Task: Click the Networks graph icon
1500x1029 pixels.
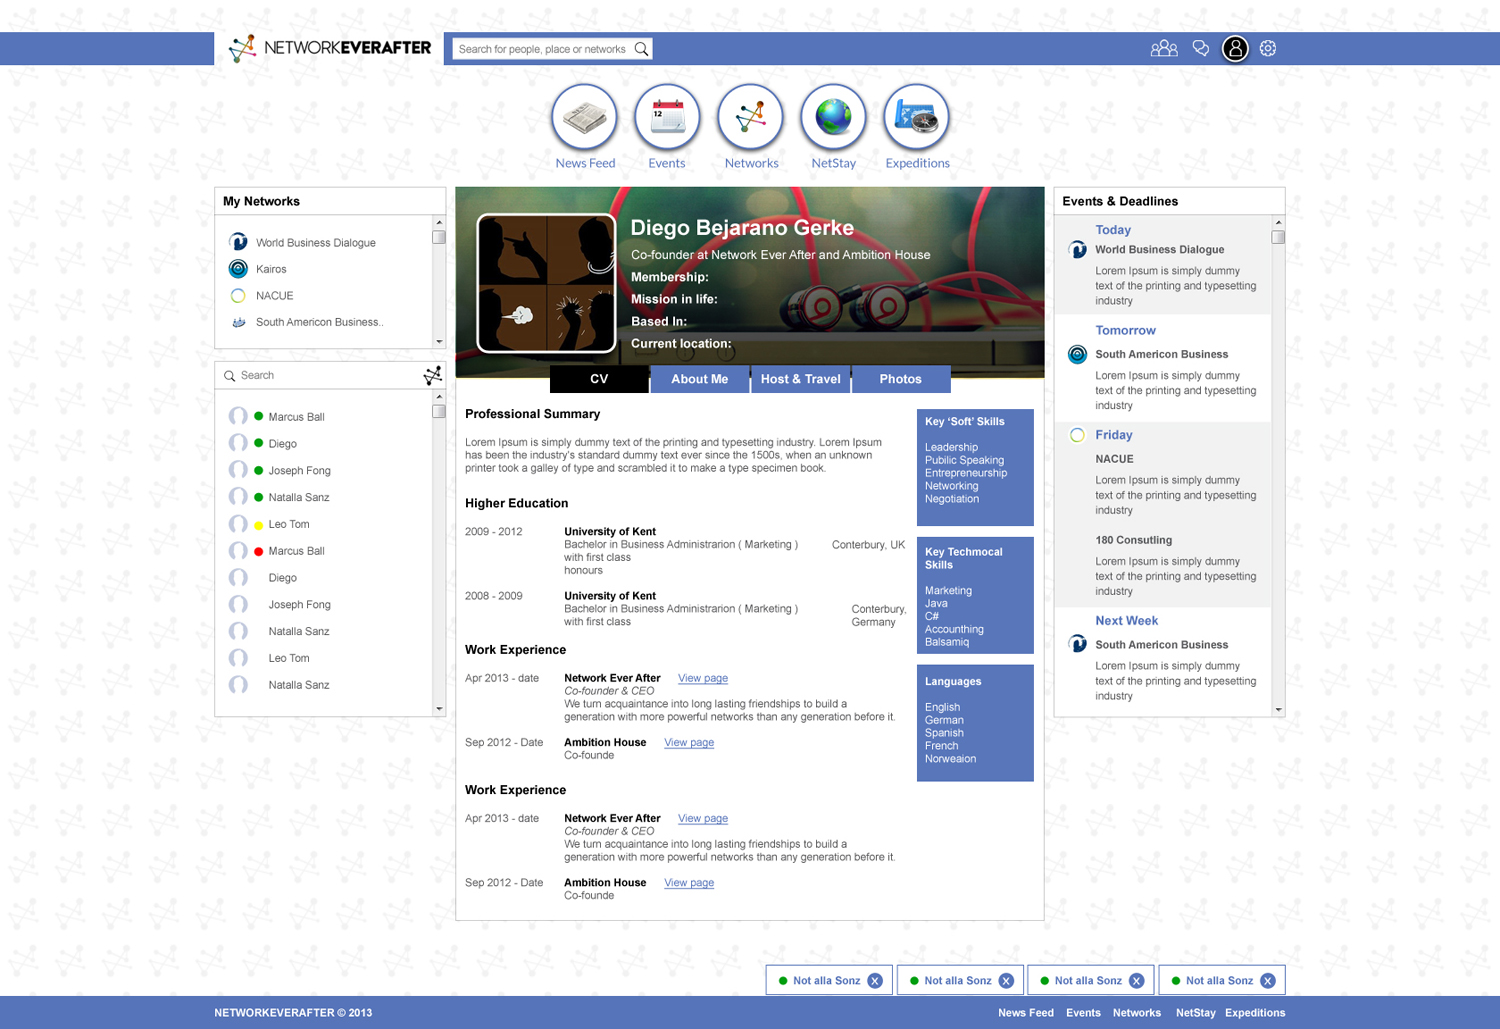Action: [751, 118]
